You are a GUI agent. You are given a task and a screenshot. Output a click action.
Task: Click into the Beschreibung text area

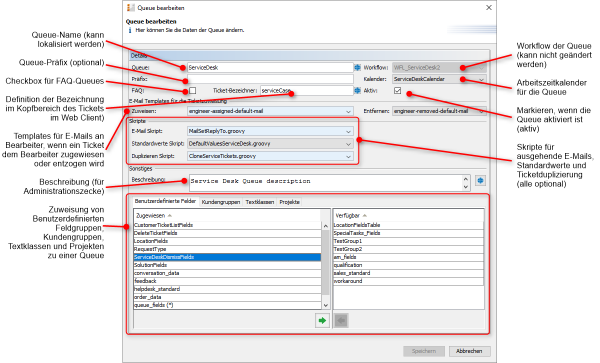tap(326, 183)
